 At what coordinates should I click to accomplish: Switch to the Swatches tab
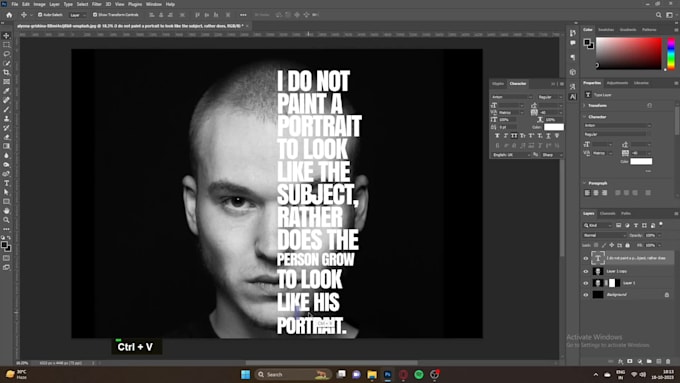coord(606,30)
